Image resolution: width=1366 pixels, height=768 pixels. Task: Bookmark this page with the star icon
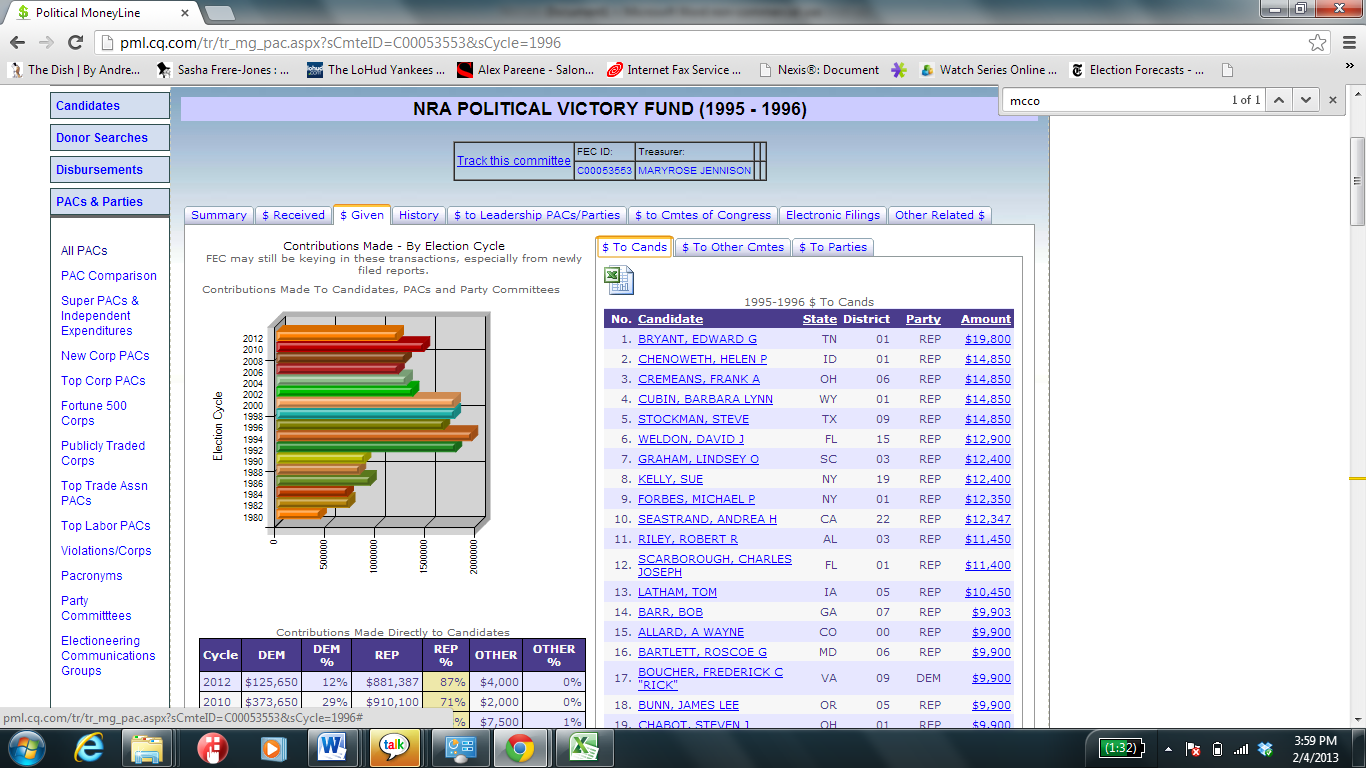click(x=1318, y=43)
